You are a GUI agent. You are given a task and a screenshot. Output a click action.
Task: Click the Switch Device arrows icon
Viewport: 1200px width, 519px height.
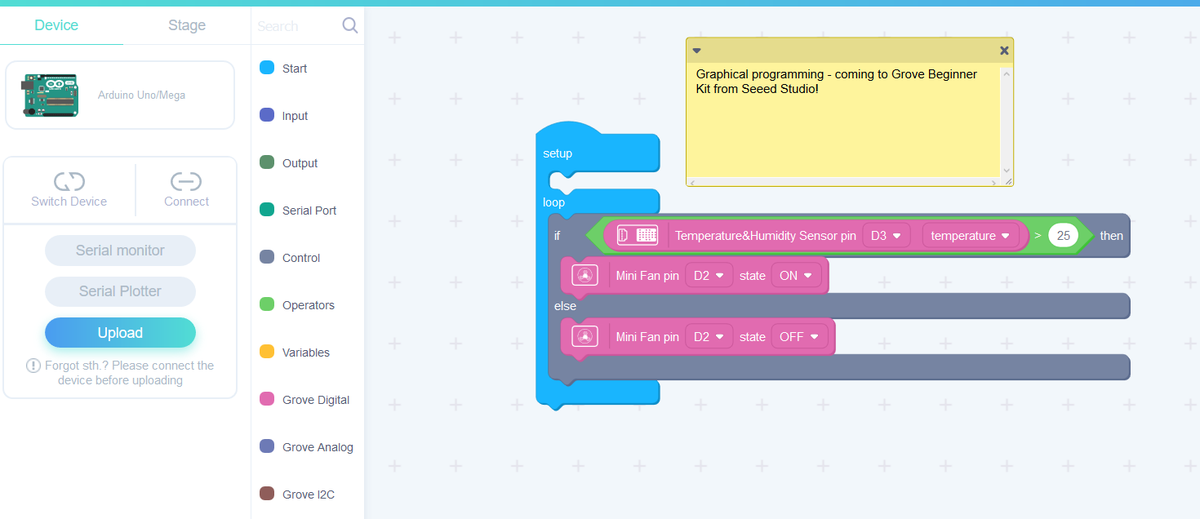(x=69, y=181)
